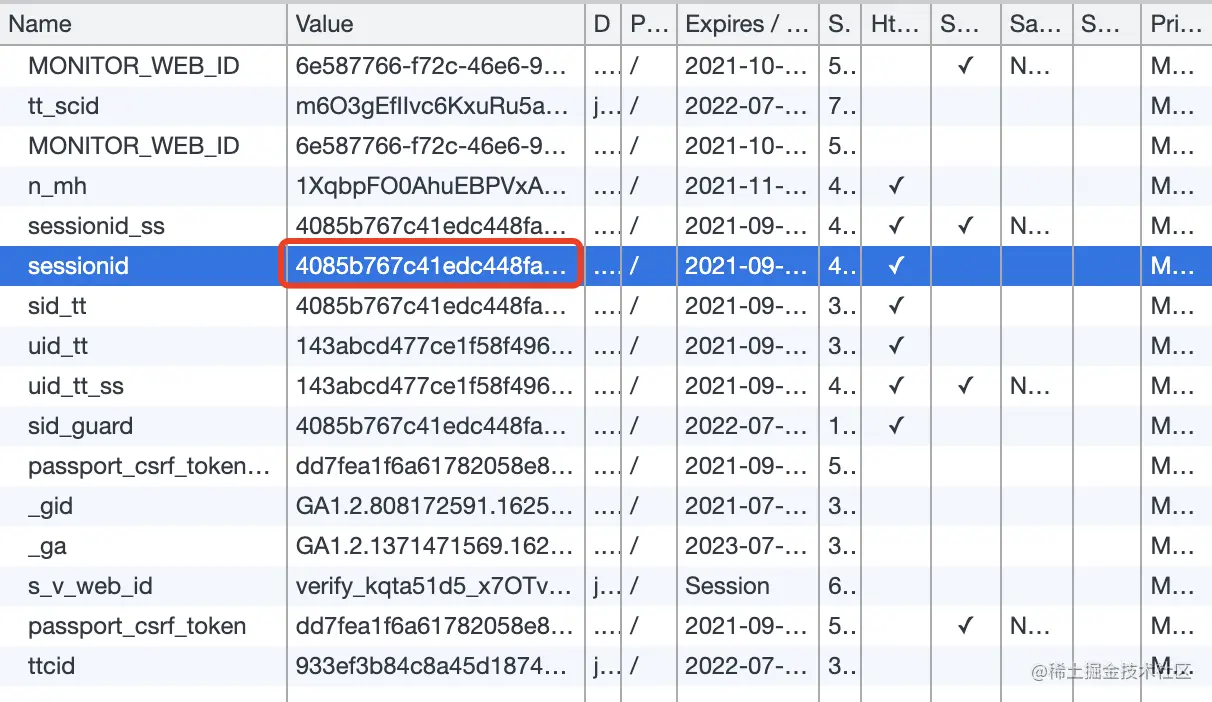
Task: Select the n_mh cookie name
Action: [58, 186]
